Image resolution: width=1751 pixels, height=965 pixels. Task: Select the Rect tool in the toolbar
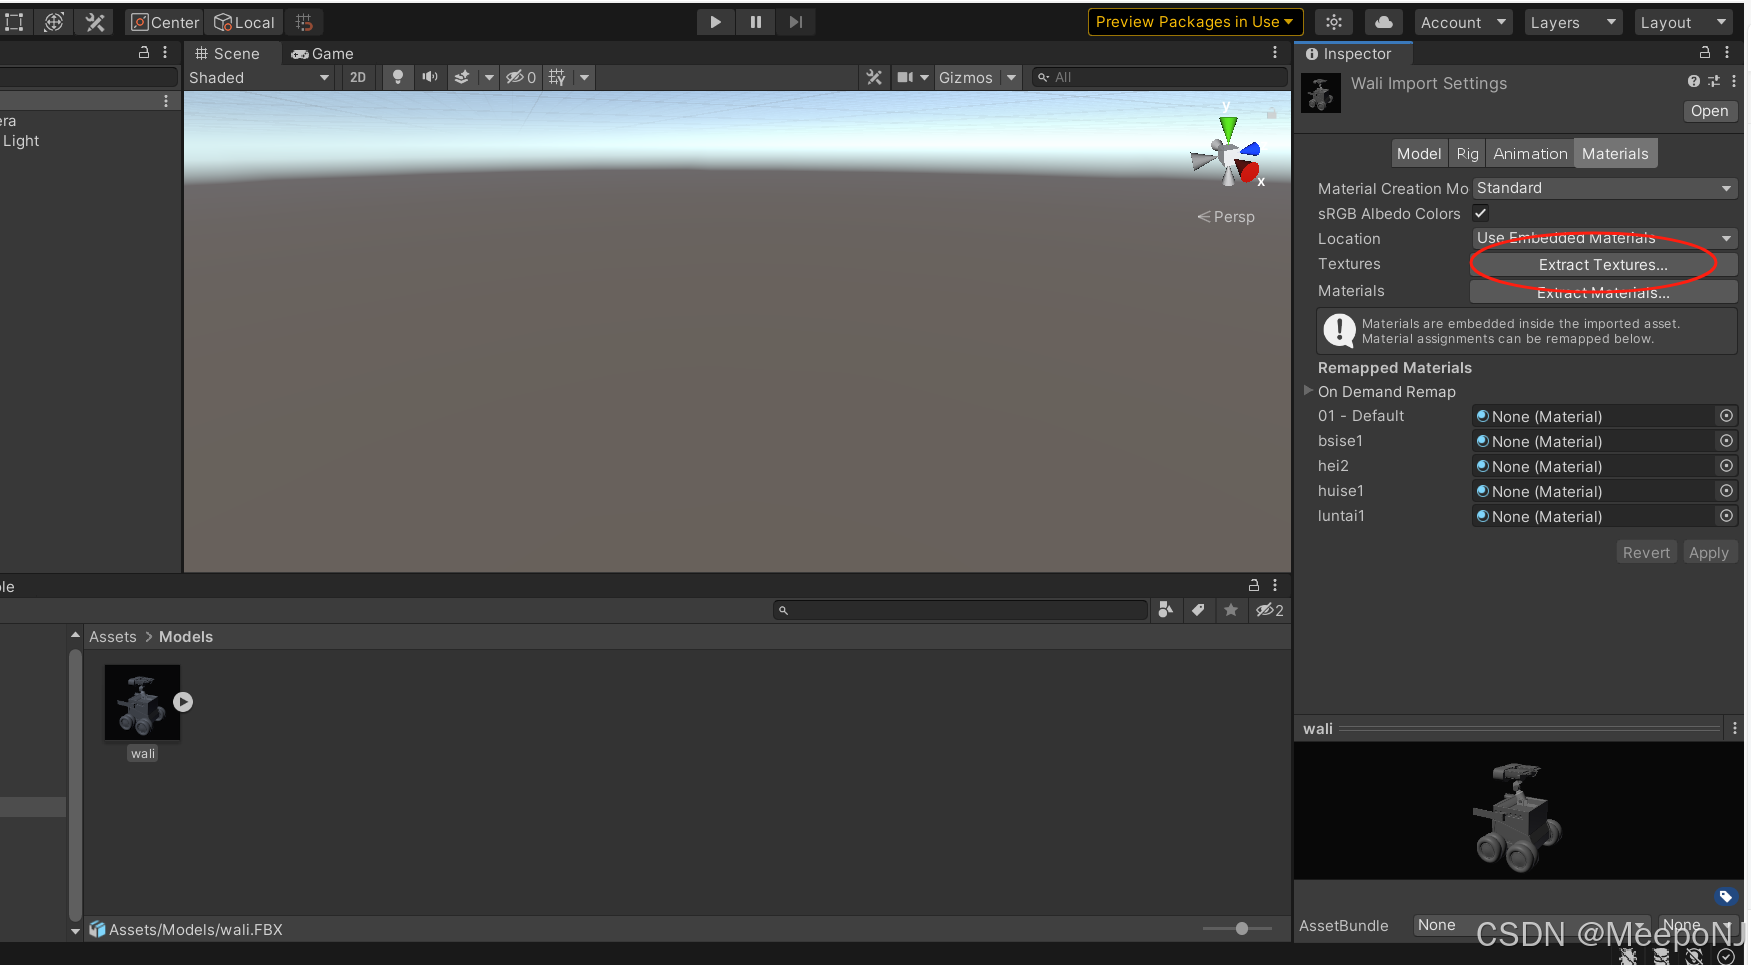tap(15, 21)
